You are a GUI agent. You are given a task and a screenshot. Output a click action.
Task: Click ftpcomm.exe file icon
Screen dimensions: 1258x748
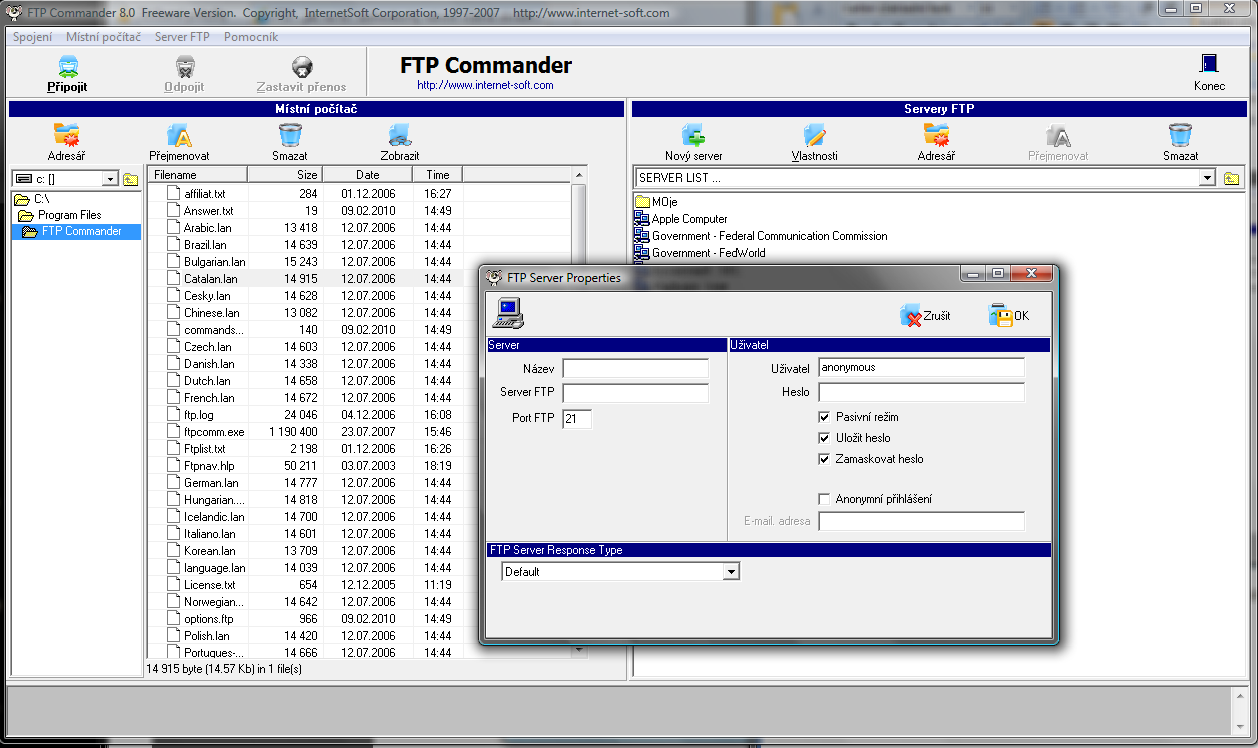click(x=172, y=432)
